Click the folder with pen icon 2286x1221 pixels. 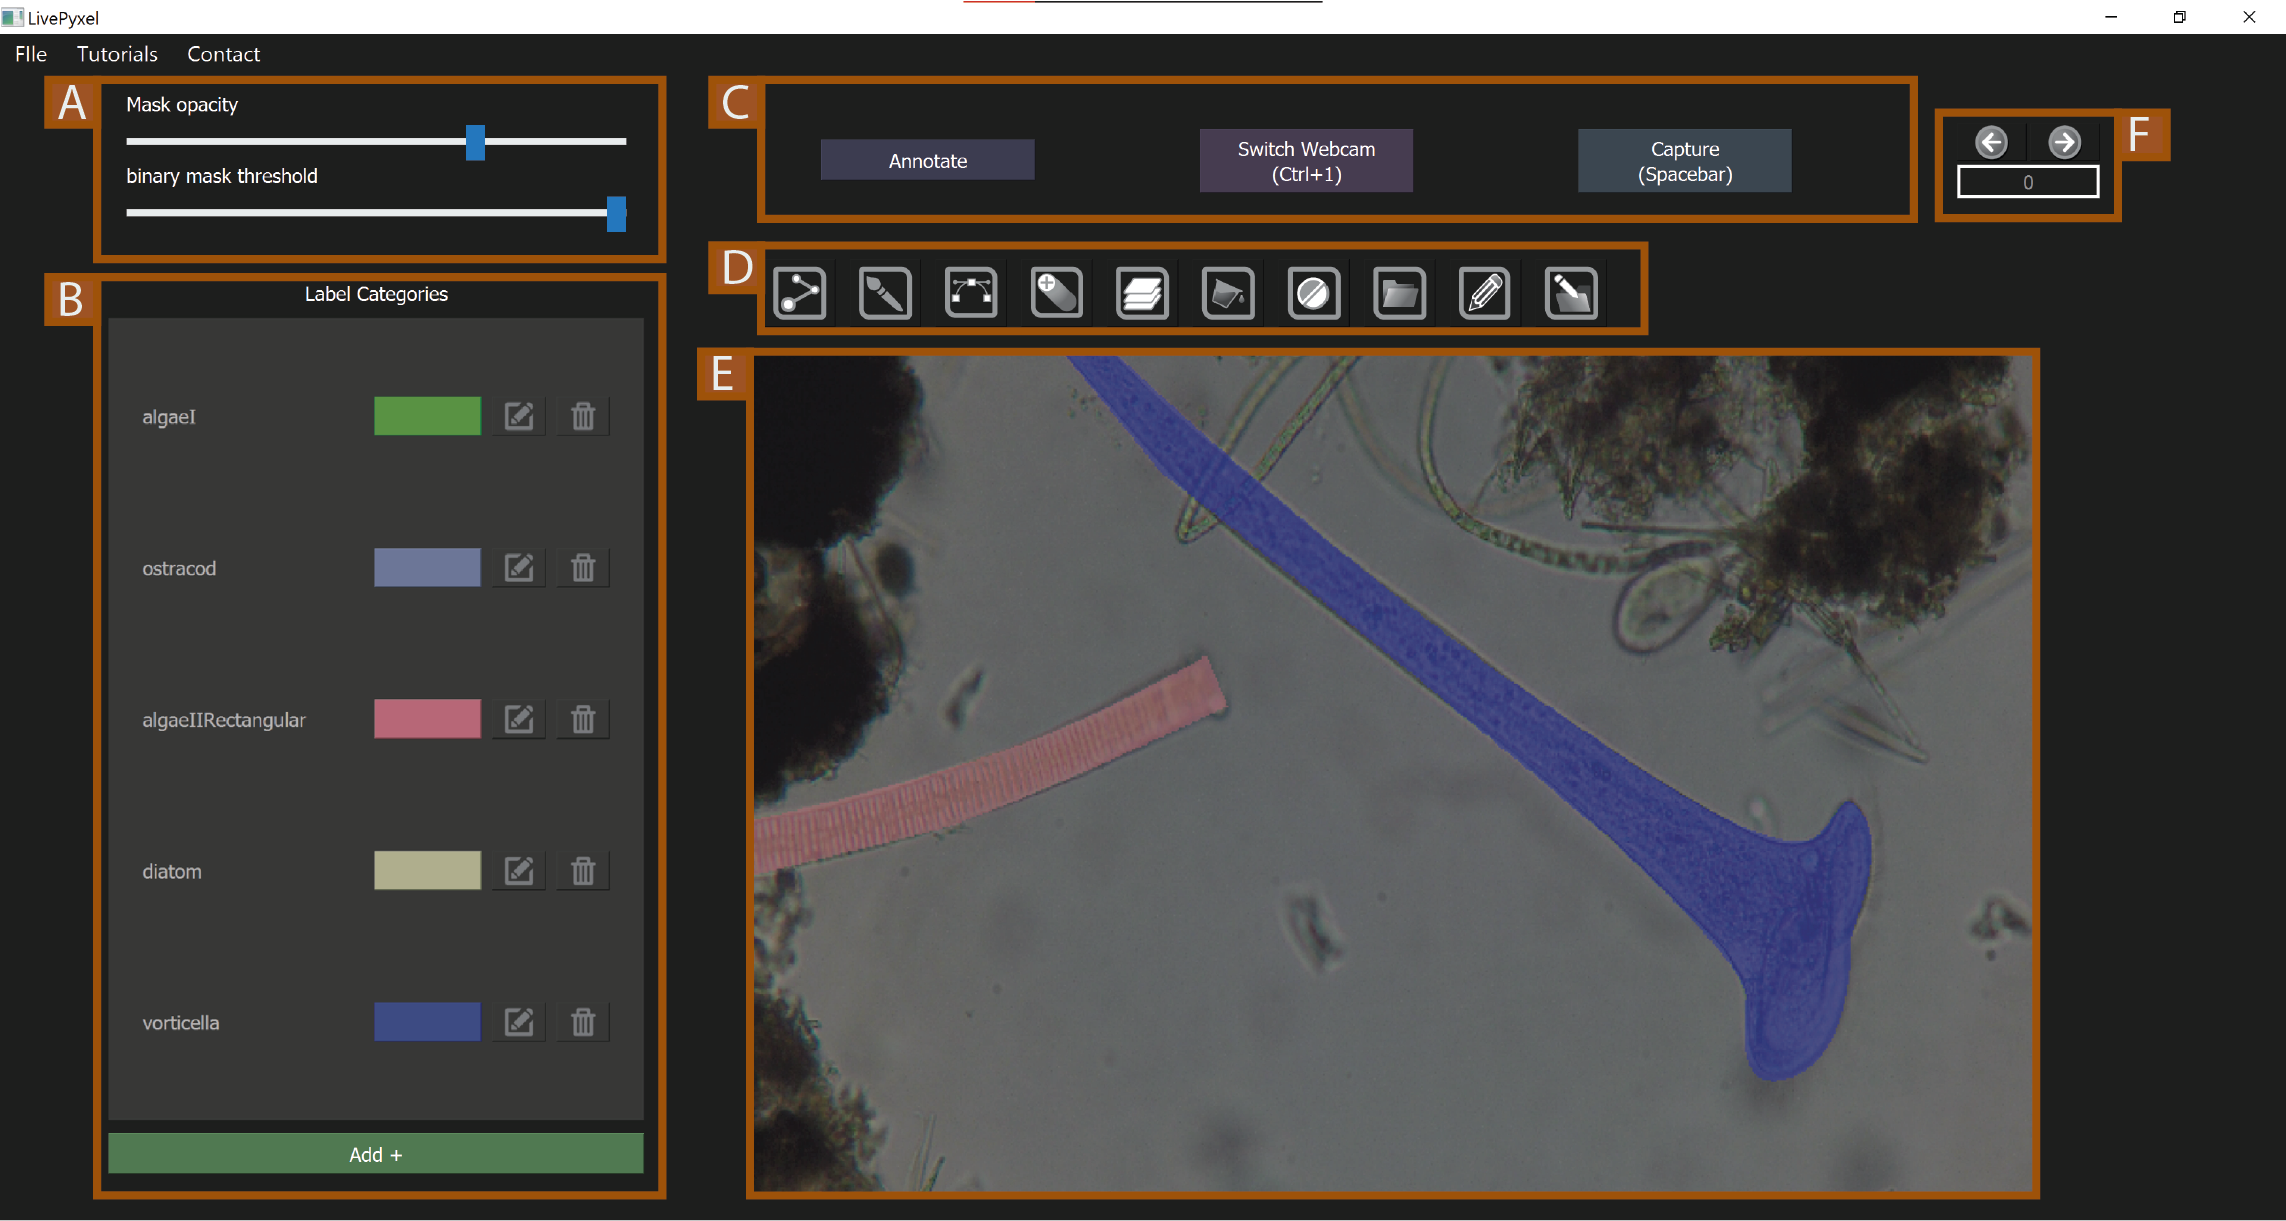tap(1571, 294)
